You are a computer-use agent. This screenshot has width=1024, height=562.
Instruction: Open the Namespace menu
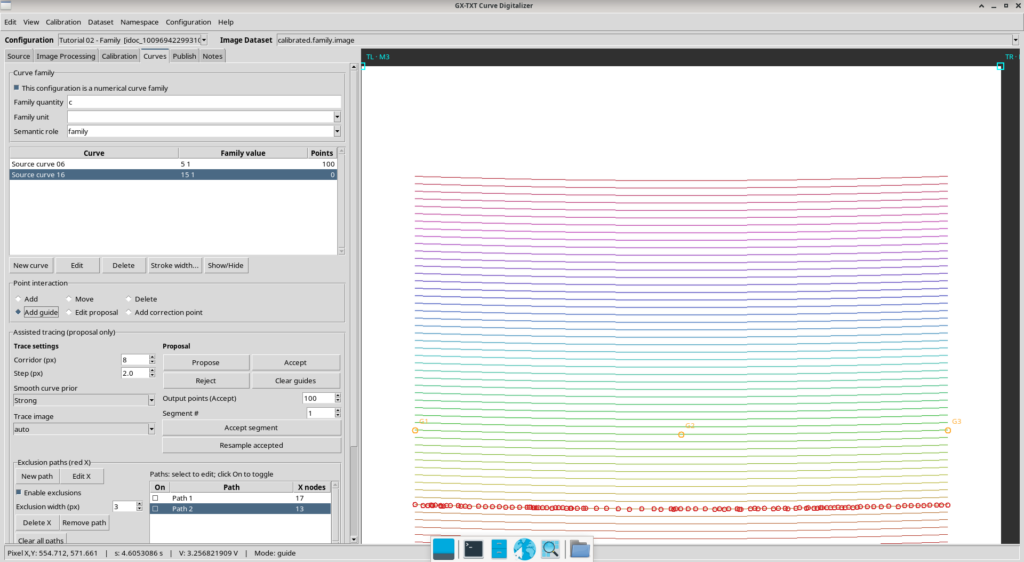click(139, 22)
